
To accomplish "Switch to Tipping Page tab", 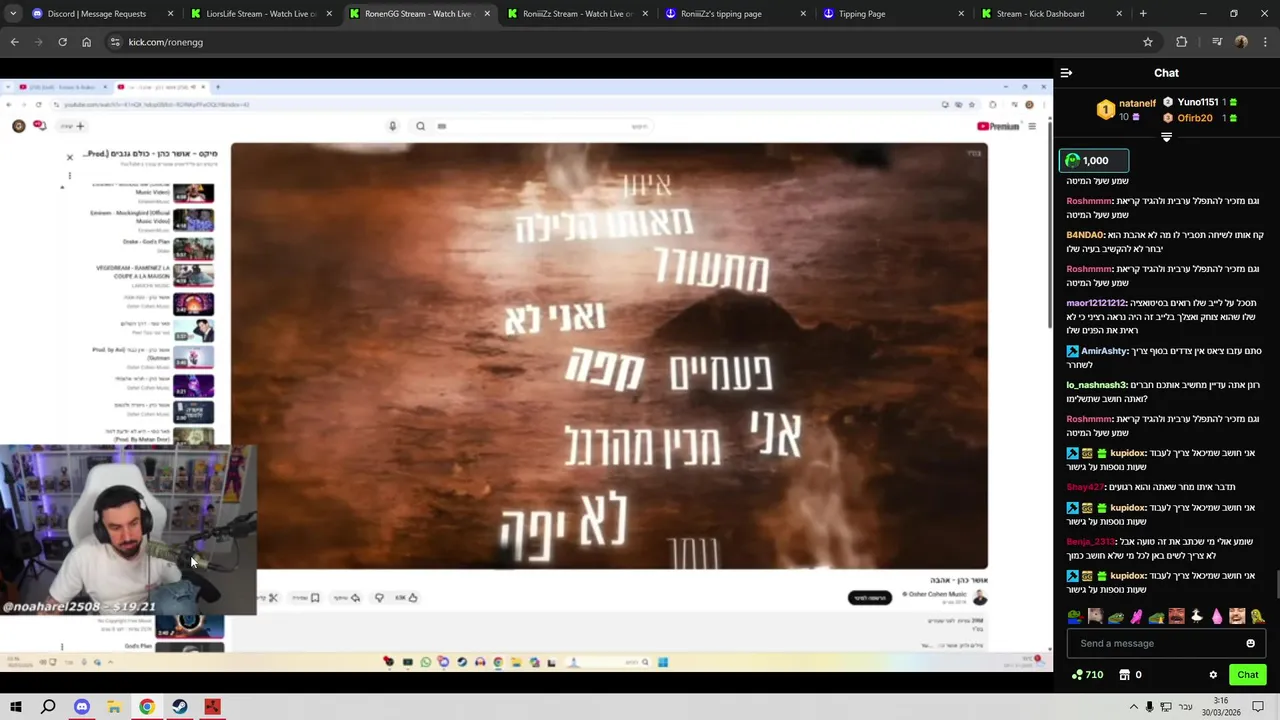I will tap(894, 14).
